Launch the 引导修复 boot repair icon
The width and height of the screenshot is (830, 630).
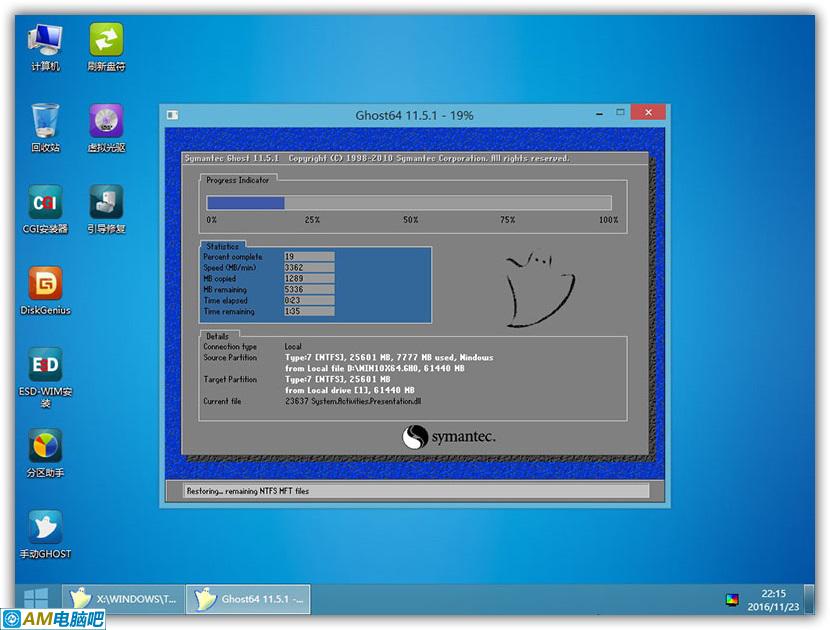(x=106, y=209)
